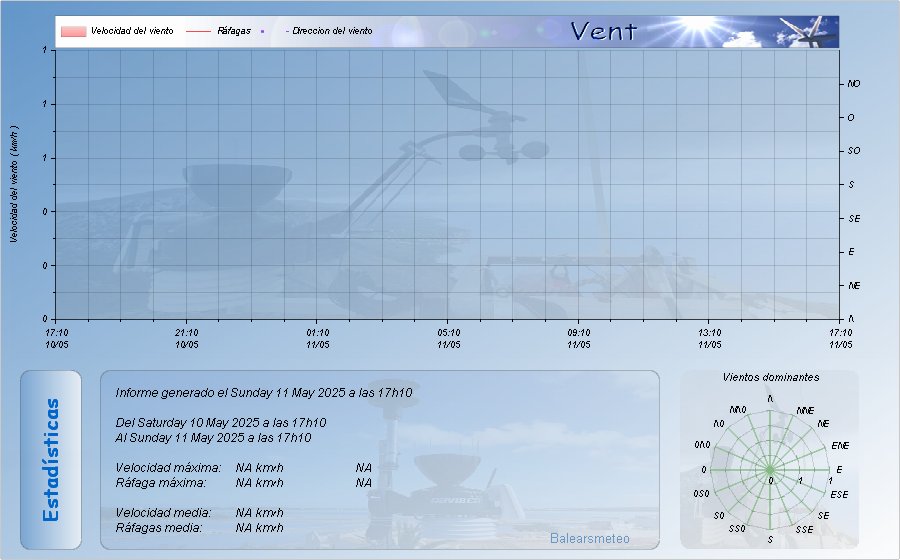Click the Vent chart title
This screenshot has height=560, width=900.
[x=604, y=32]
